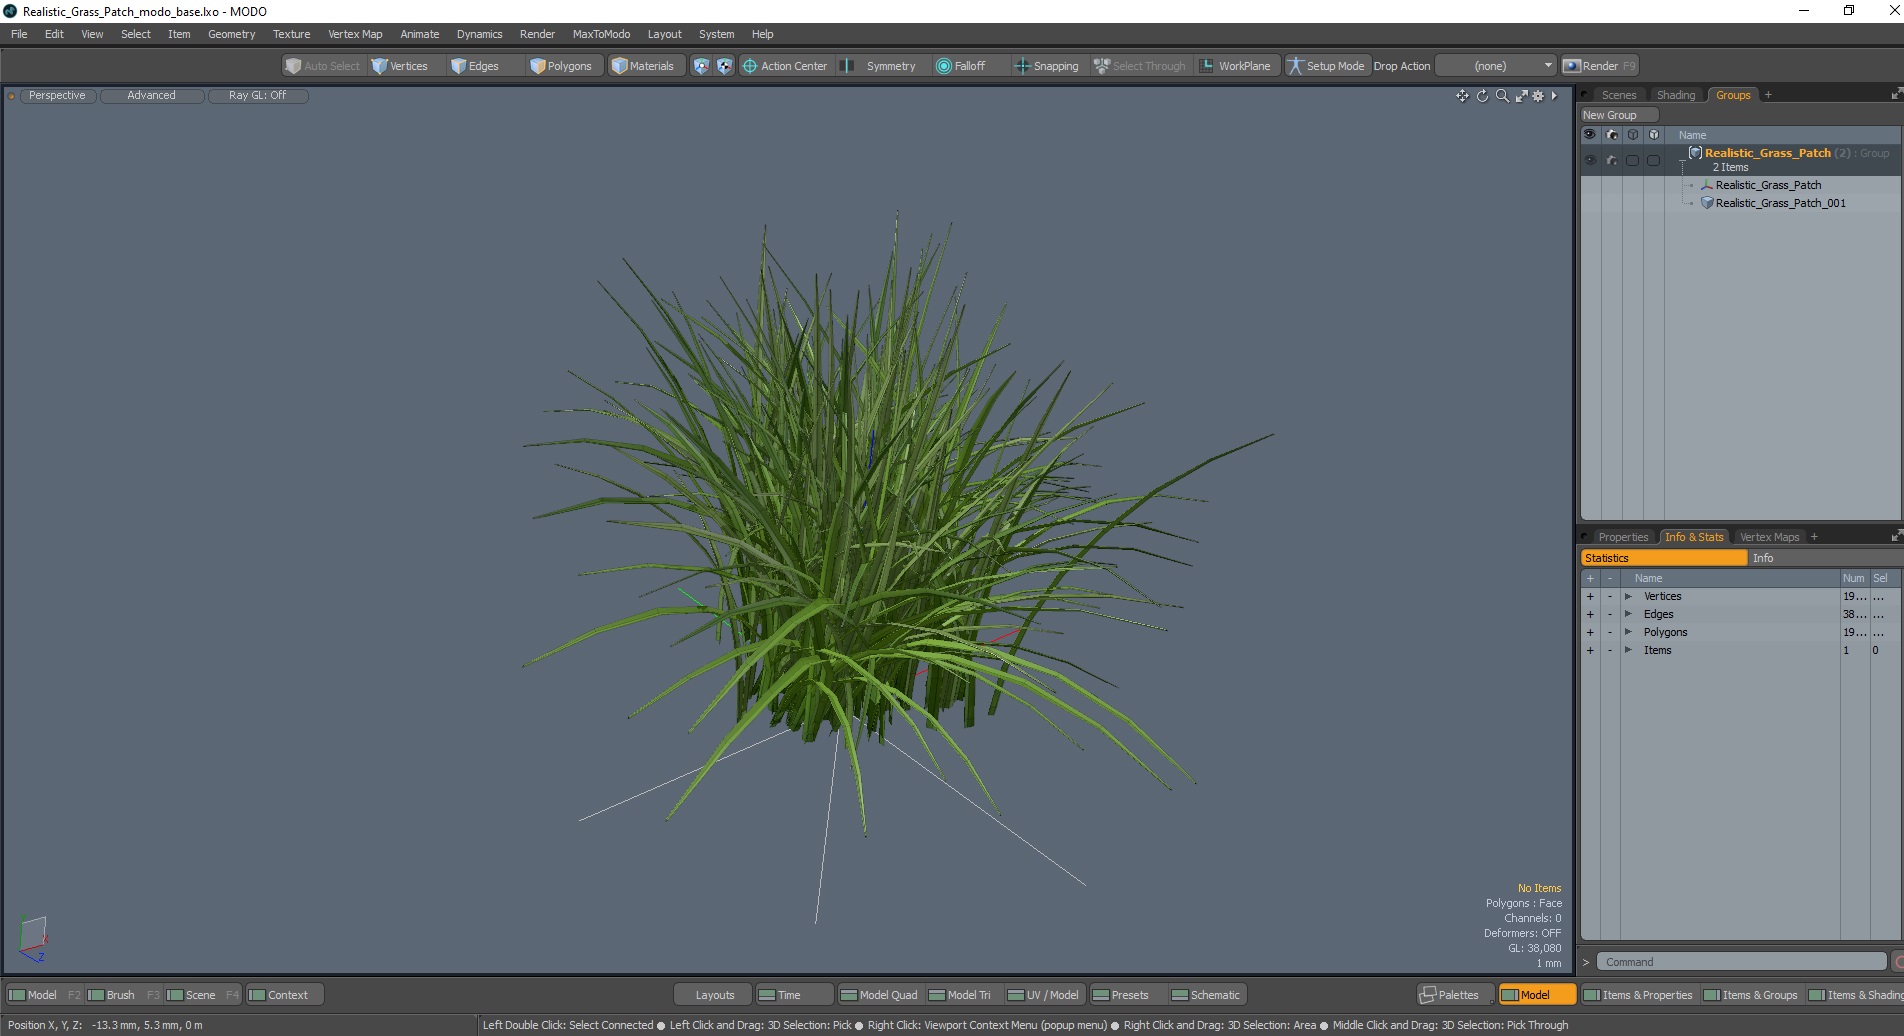Switch to Model Quad layout
This screenshot has height=1036, width=1904.
point(879,995)
